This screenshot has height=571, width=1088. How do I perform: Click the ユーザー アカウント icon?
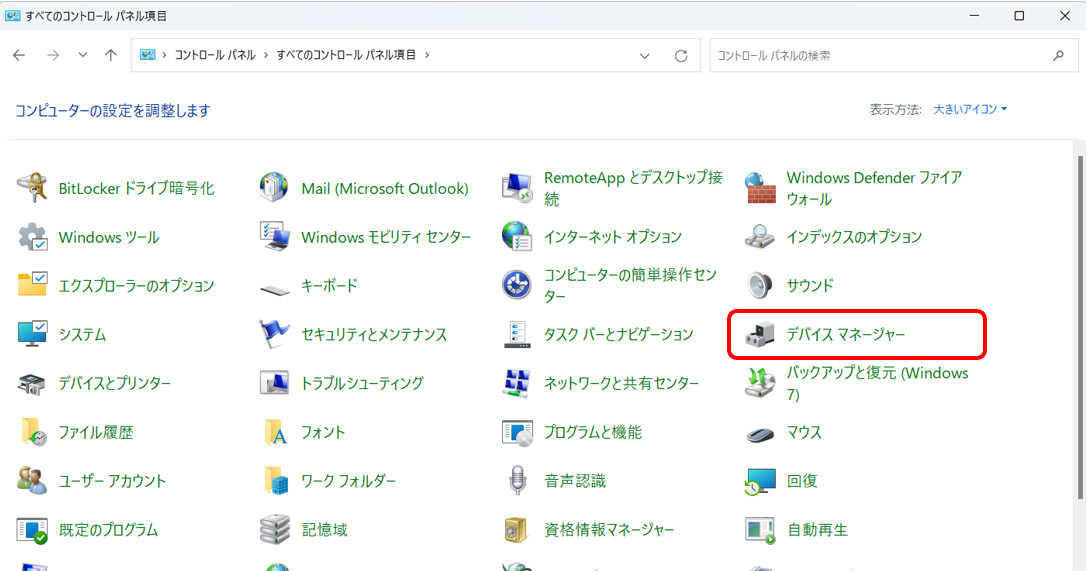(x=32, y=480)
